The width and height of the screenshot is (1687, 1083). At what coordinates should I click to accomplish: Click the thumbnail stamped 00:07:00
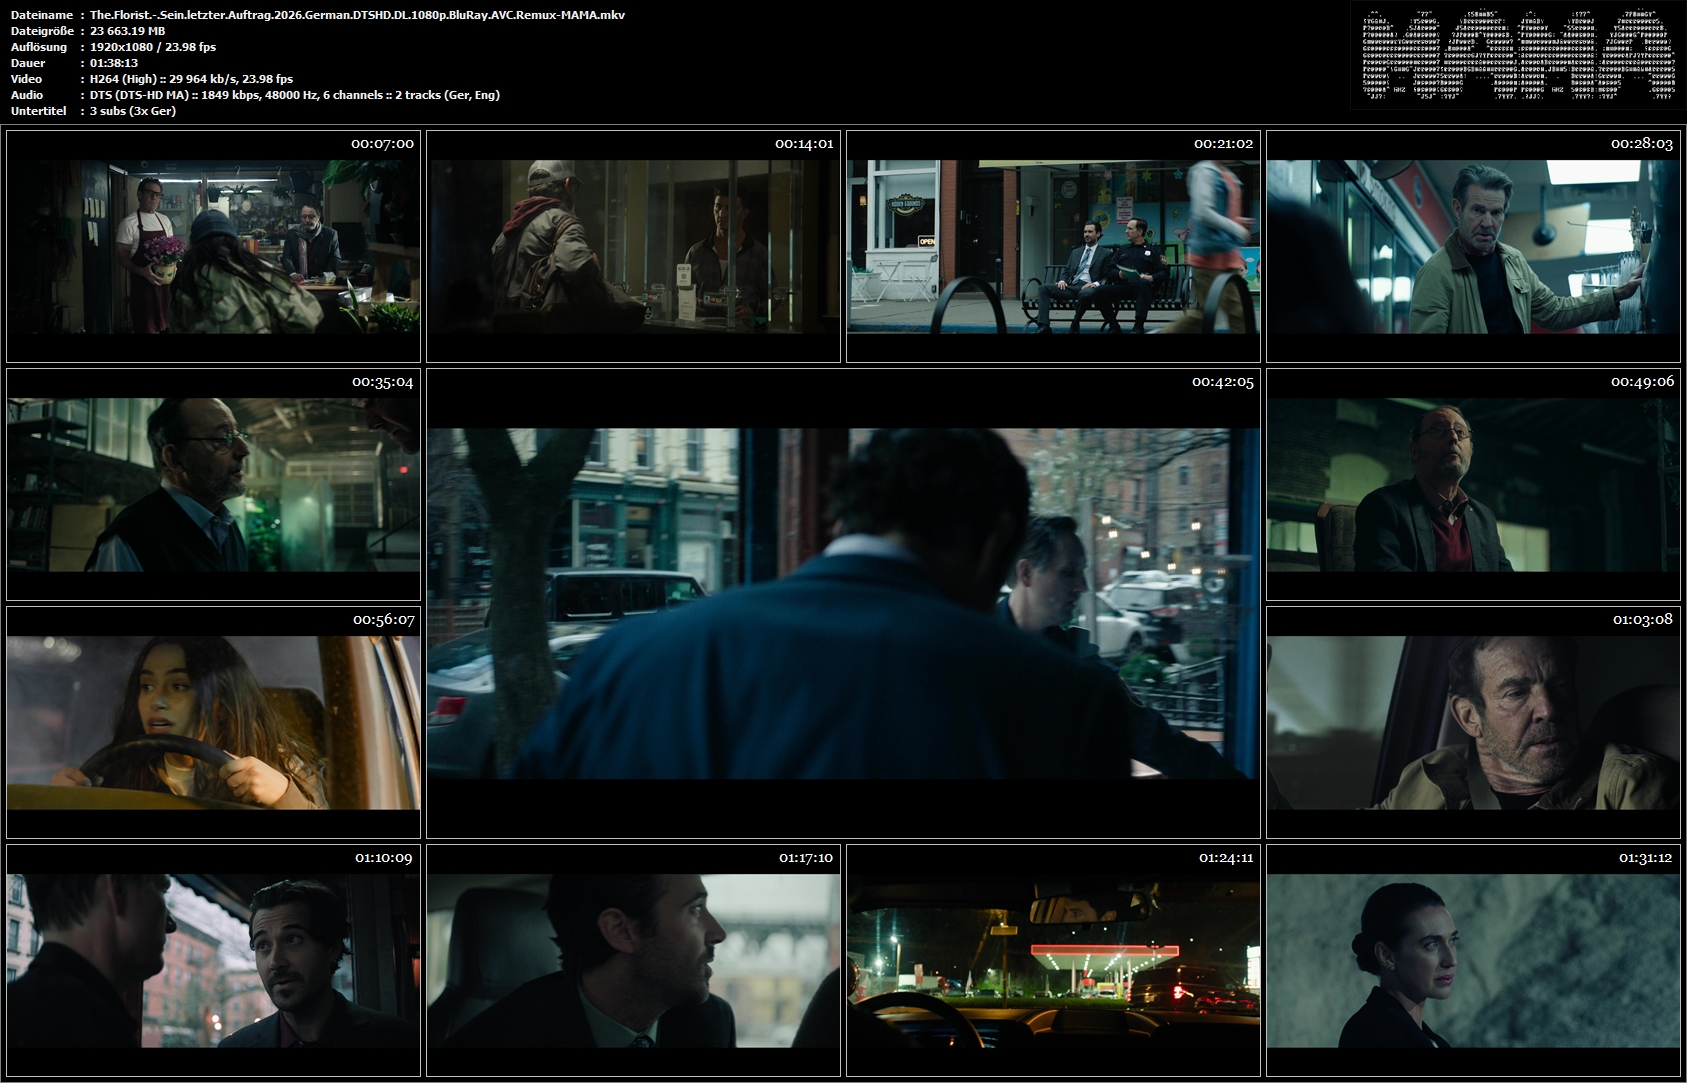pos(213,246)
